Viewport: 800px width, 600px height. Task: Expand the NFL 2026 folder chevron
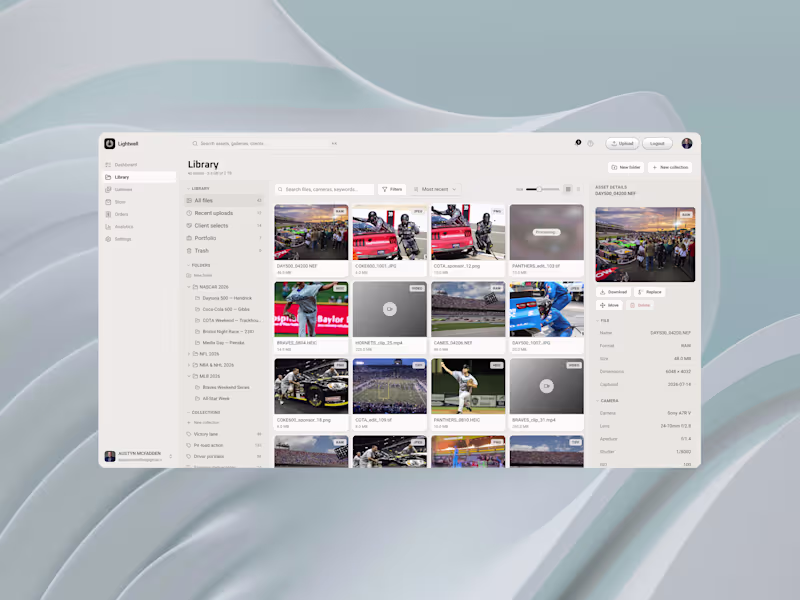click(x=189, y=354)
